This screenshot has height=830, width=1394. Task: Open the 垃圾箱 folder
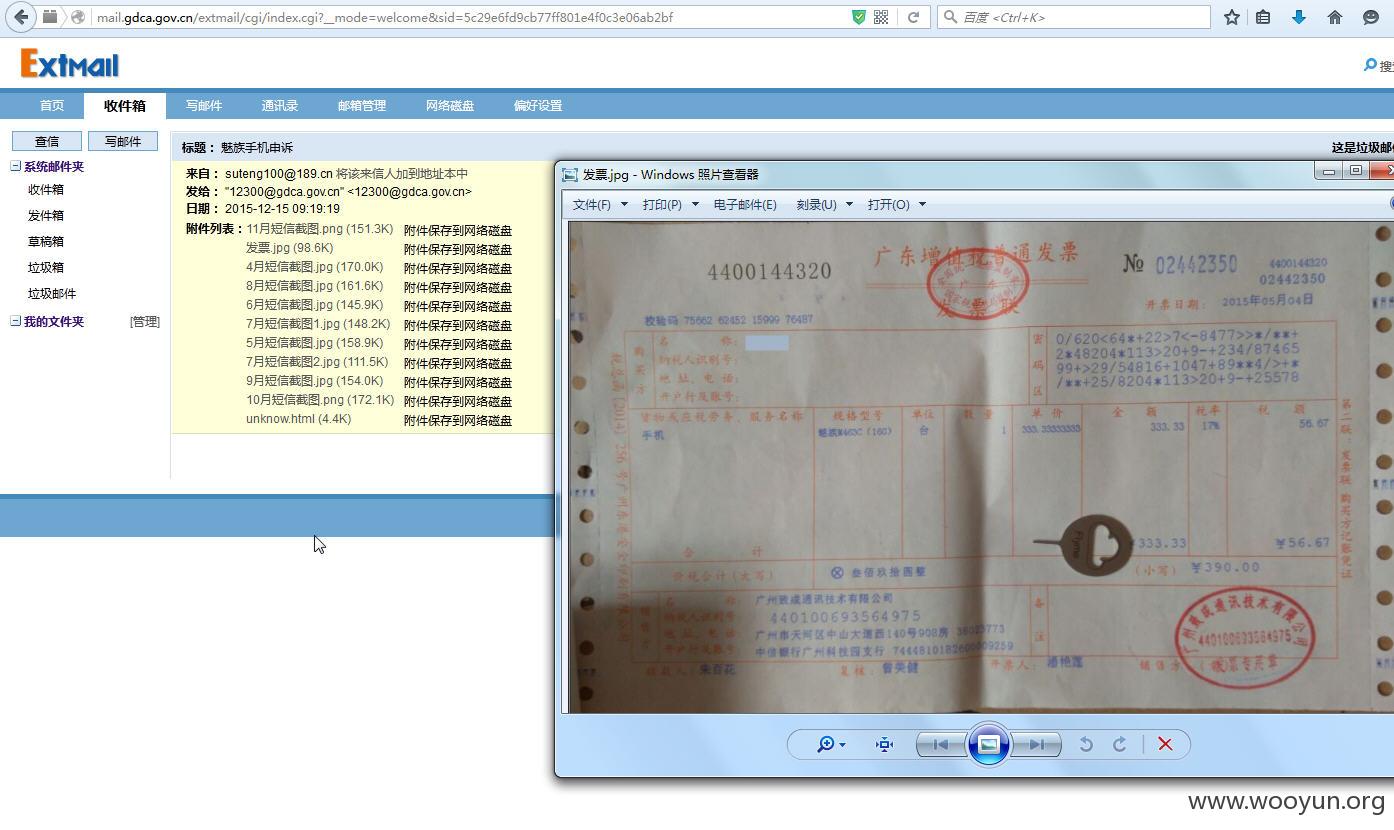pyautogui.click(x=46, y=267)
